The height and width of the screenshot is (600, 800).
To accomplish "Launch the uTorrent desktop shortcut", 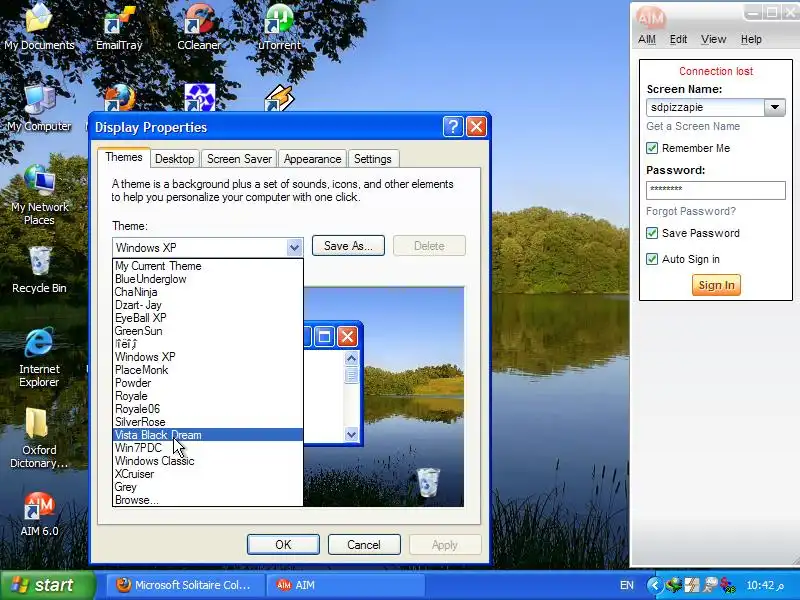I will [279, 28].
